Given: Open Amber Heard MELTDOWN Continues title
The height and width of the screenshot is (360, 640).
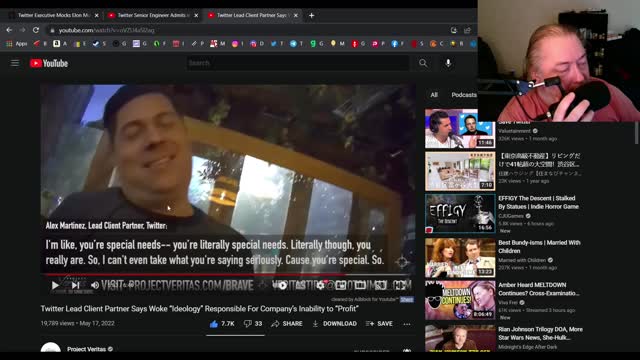Looking at the screenshot, I should point(538,289).
